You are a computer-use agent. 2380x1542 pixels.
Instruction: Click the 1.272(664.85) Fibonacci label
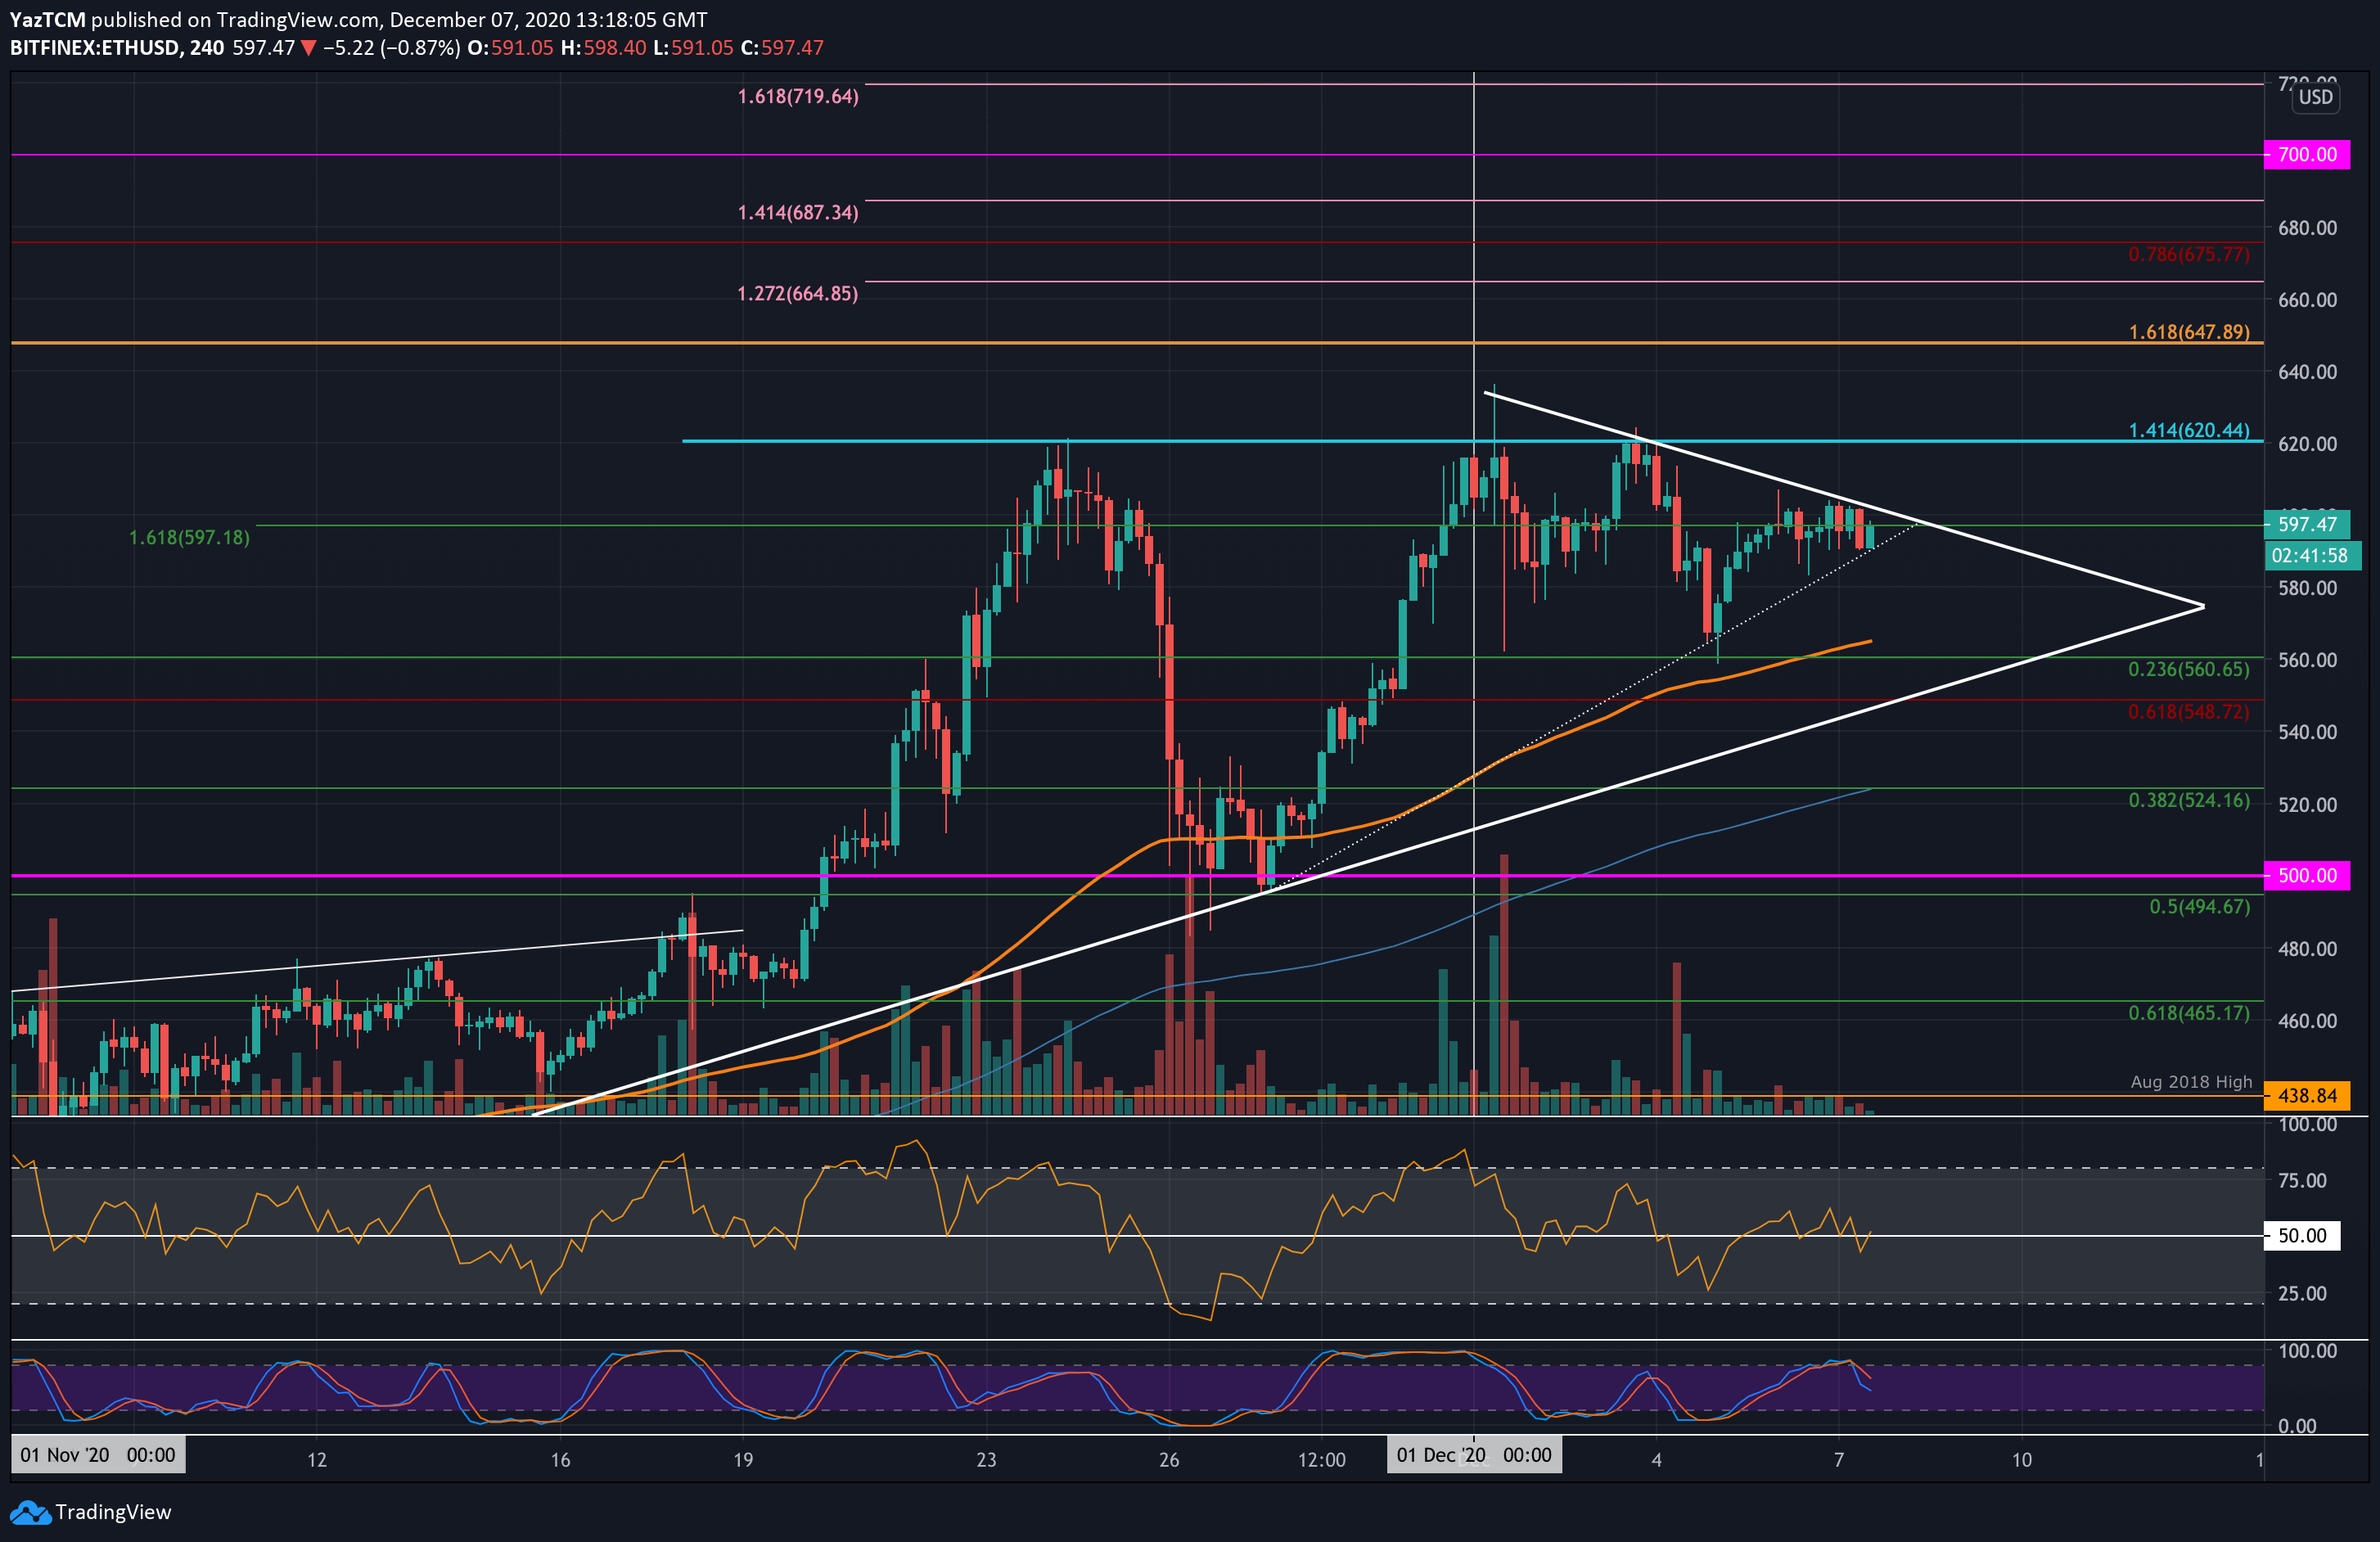[x=798, y=294]
